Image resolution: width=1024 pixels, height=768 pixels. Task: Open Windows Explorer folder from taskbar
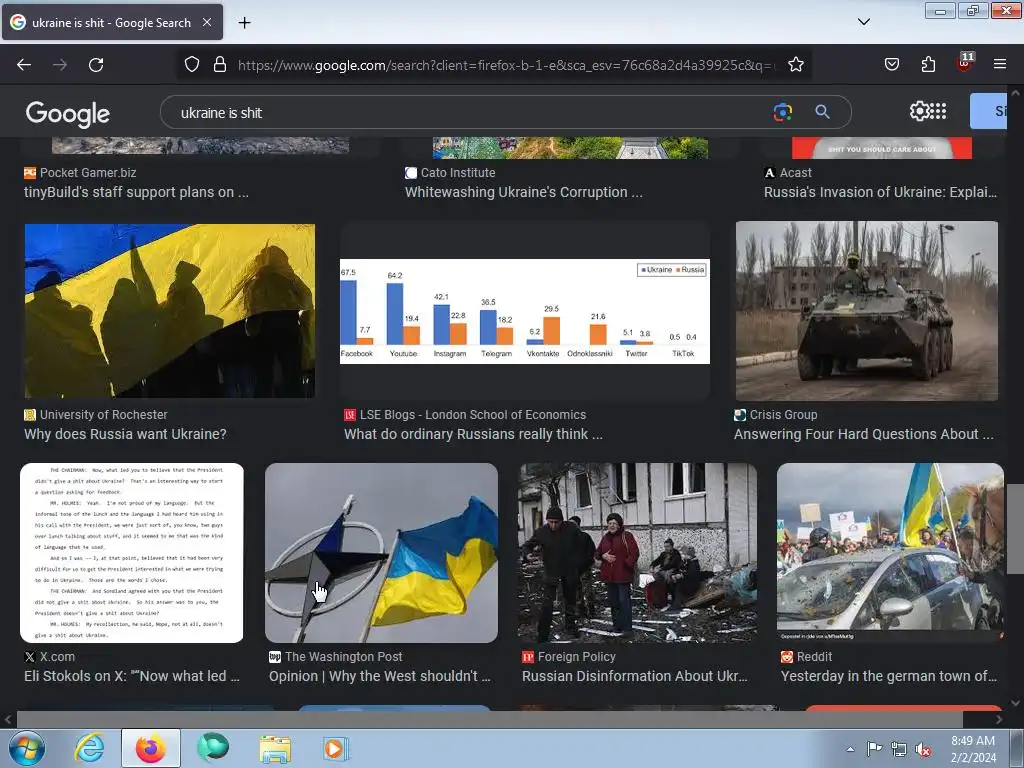pos(275,748)
